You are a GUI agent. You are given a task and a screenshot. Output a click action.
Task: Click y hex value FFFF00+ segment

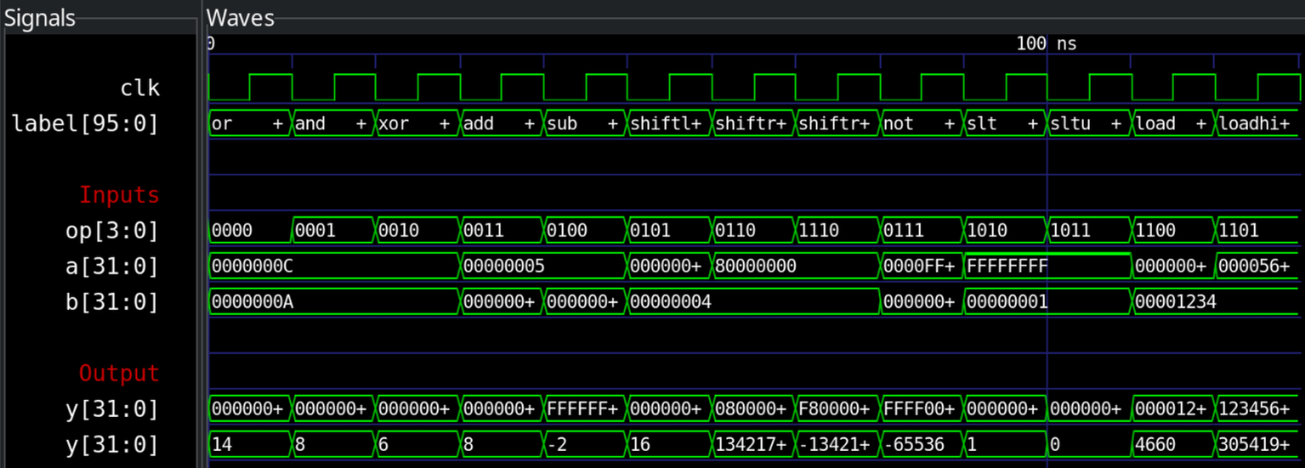click(921, 409)
